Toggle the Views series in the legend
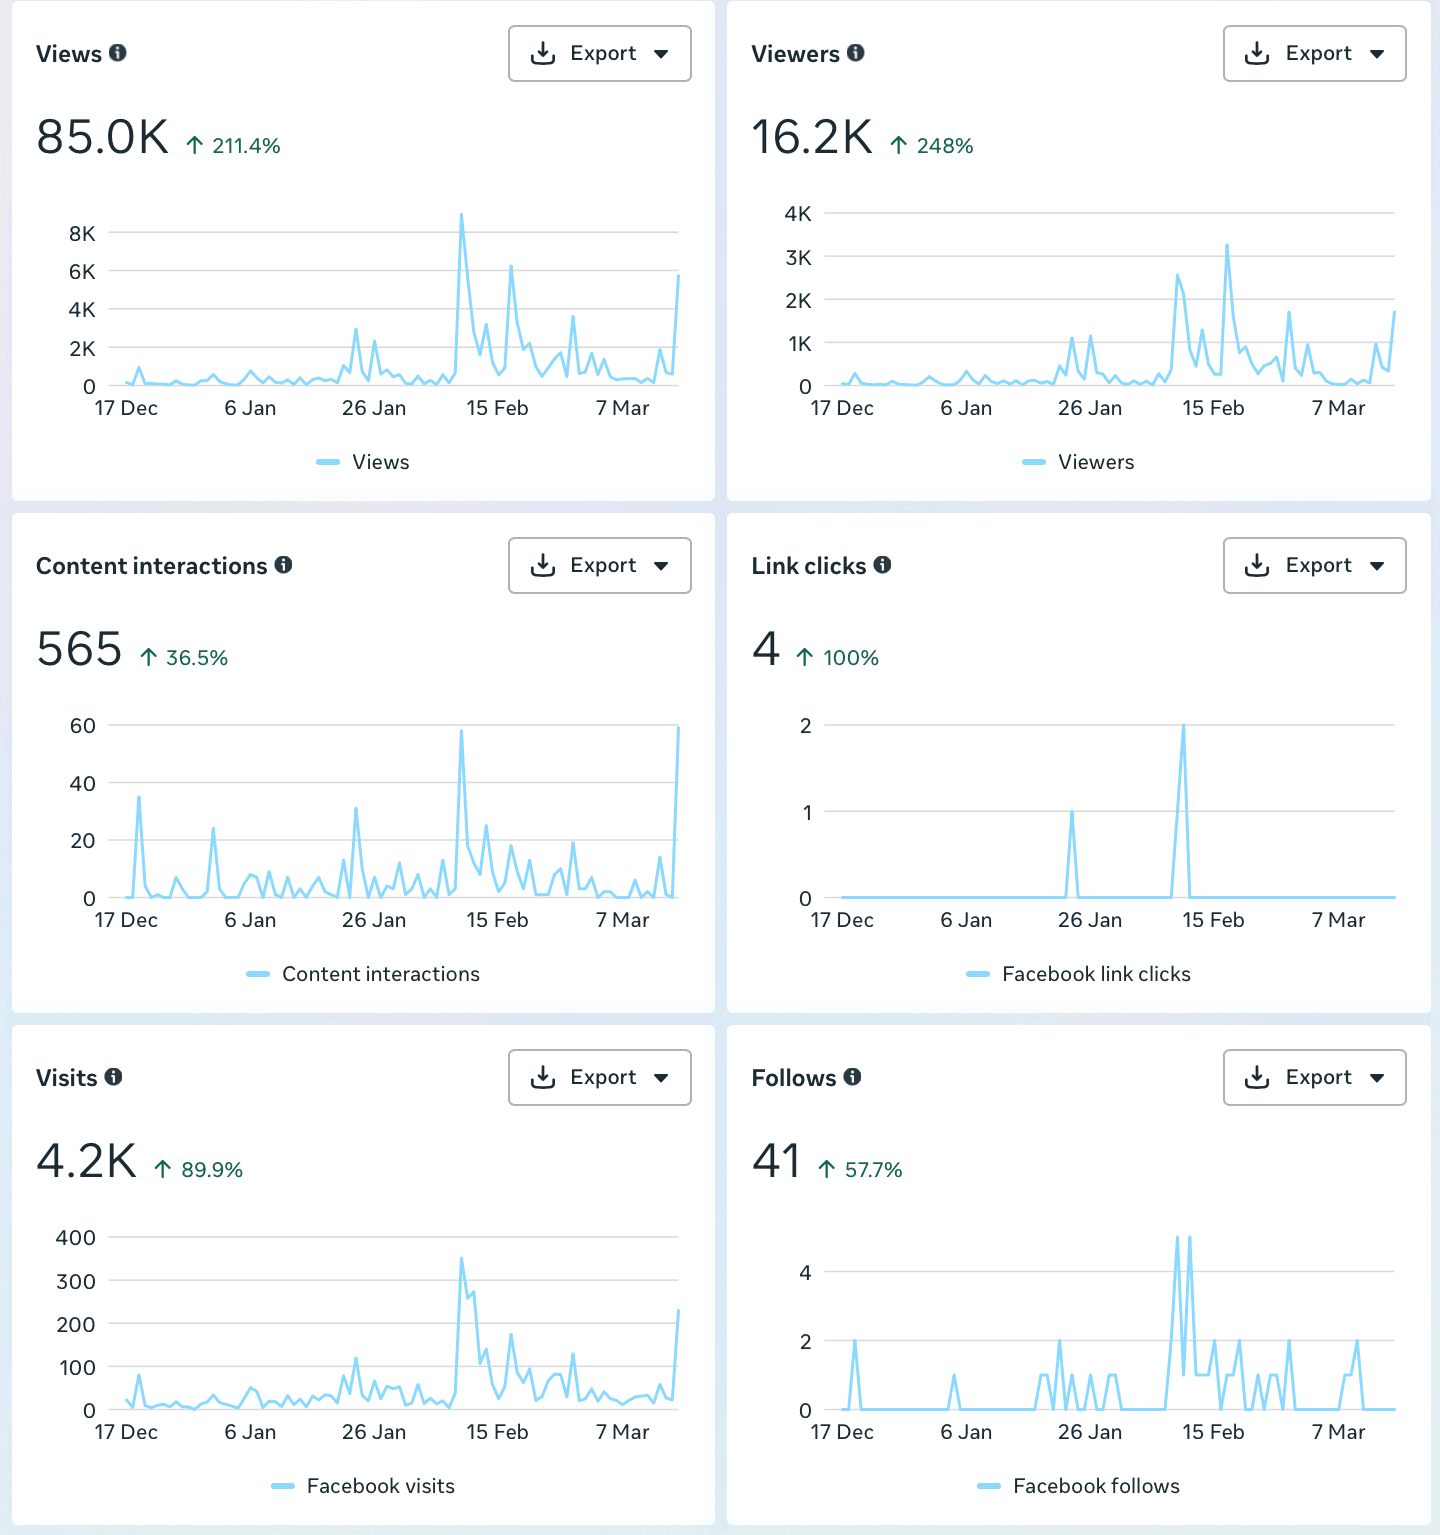Screen dimensions: 1440x1535 362,461
